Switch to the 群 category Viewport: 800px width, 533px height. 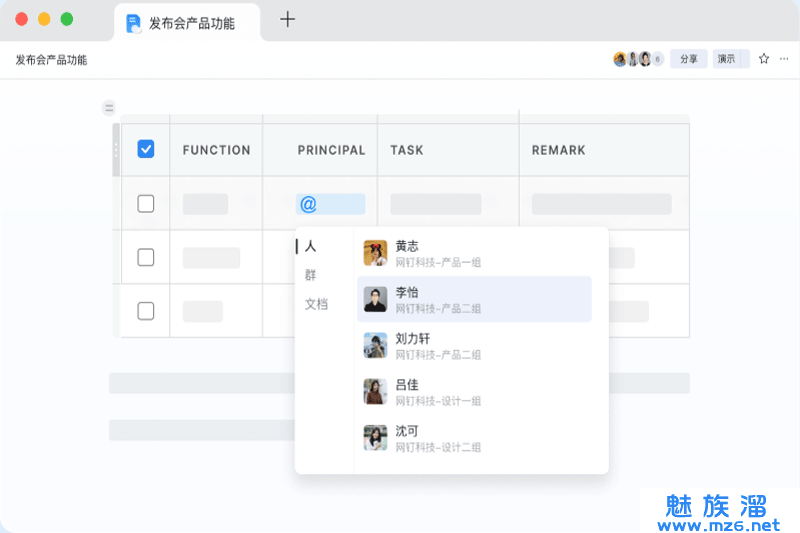pos(311,275)
